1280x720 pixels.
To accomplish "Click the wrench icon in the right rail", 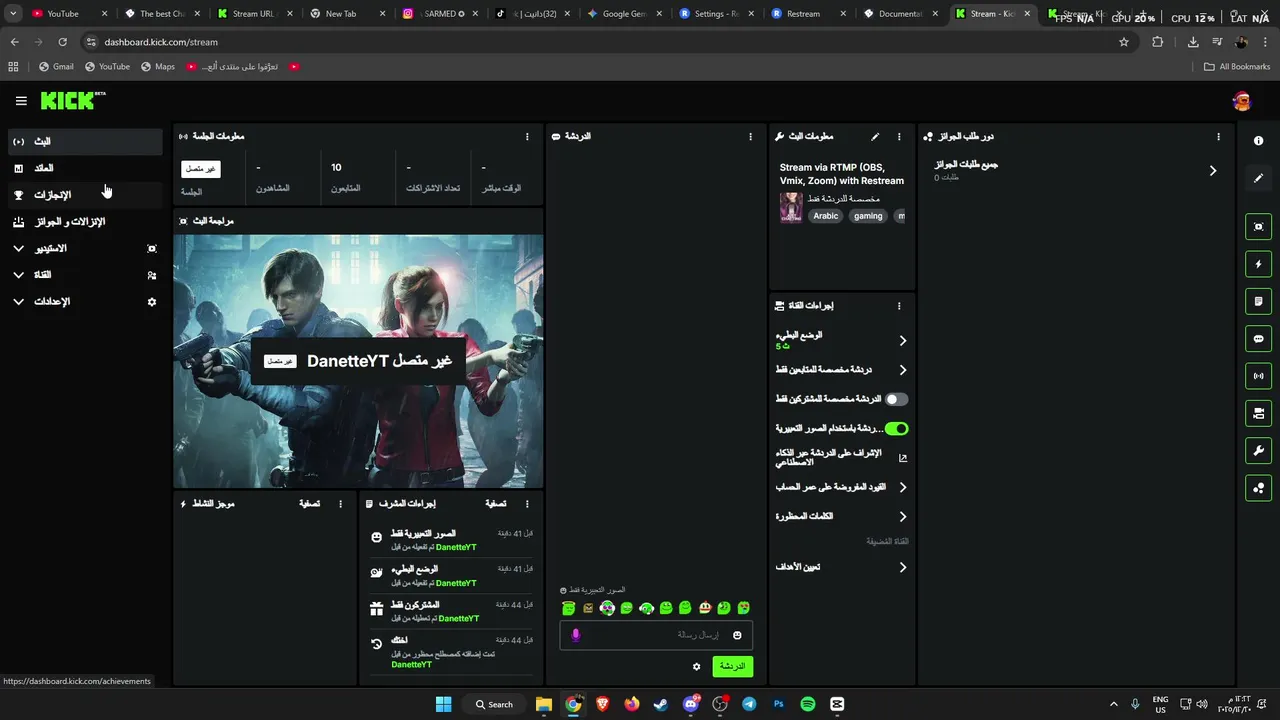I will pyautogui.click(x=1258, y=450).
